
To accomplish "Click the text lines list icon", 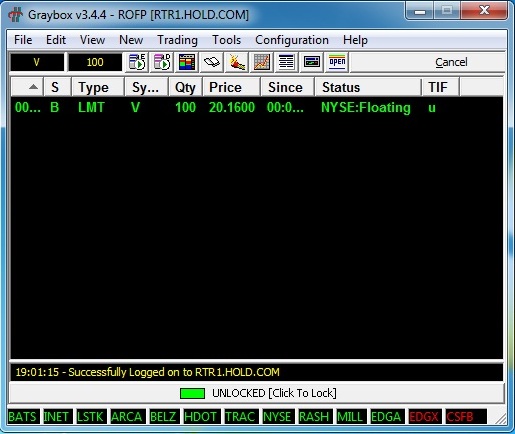I will [x=287, y=62].
